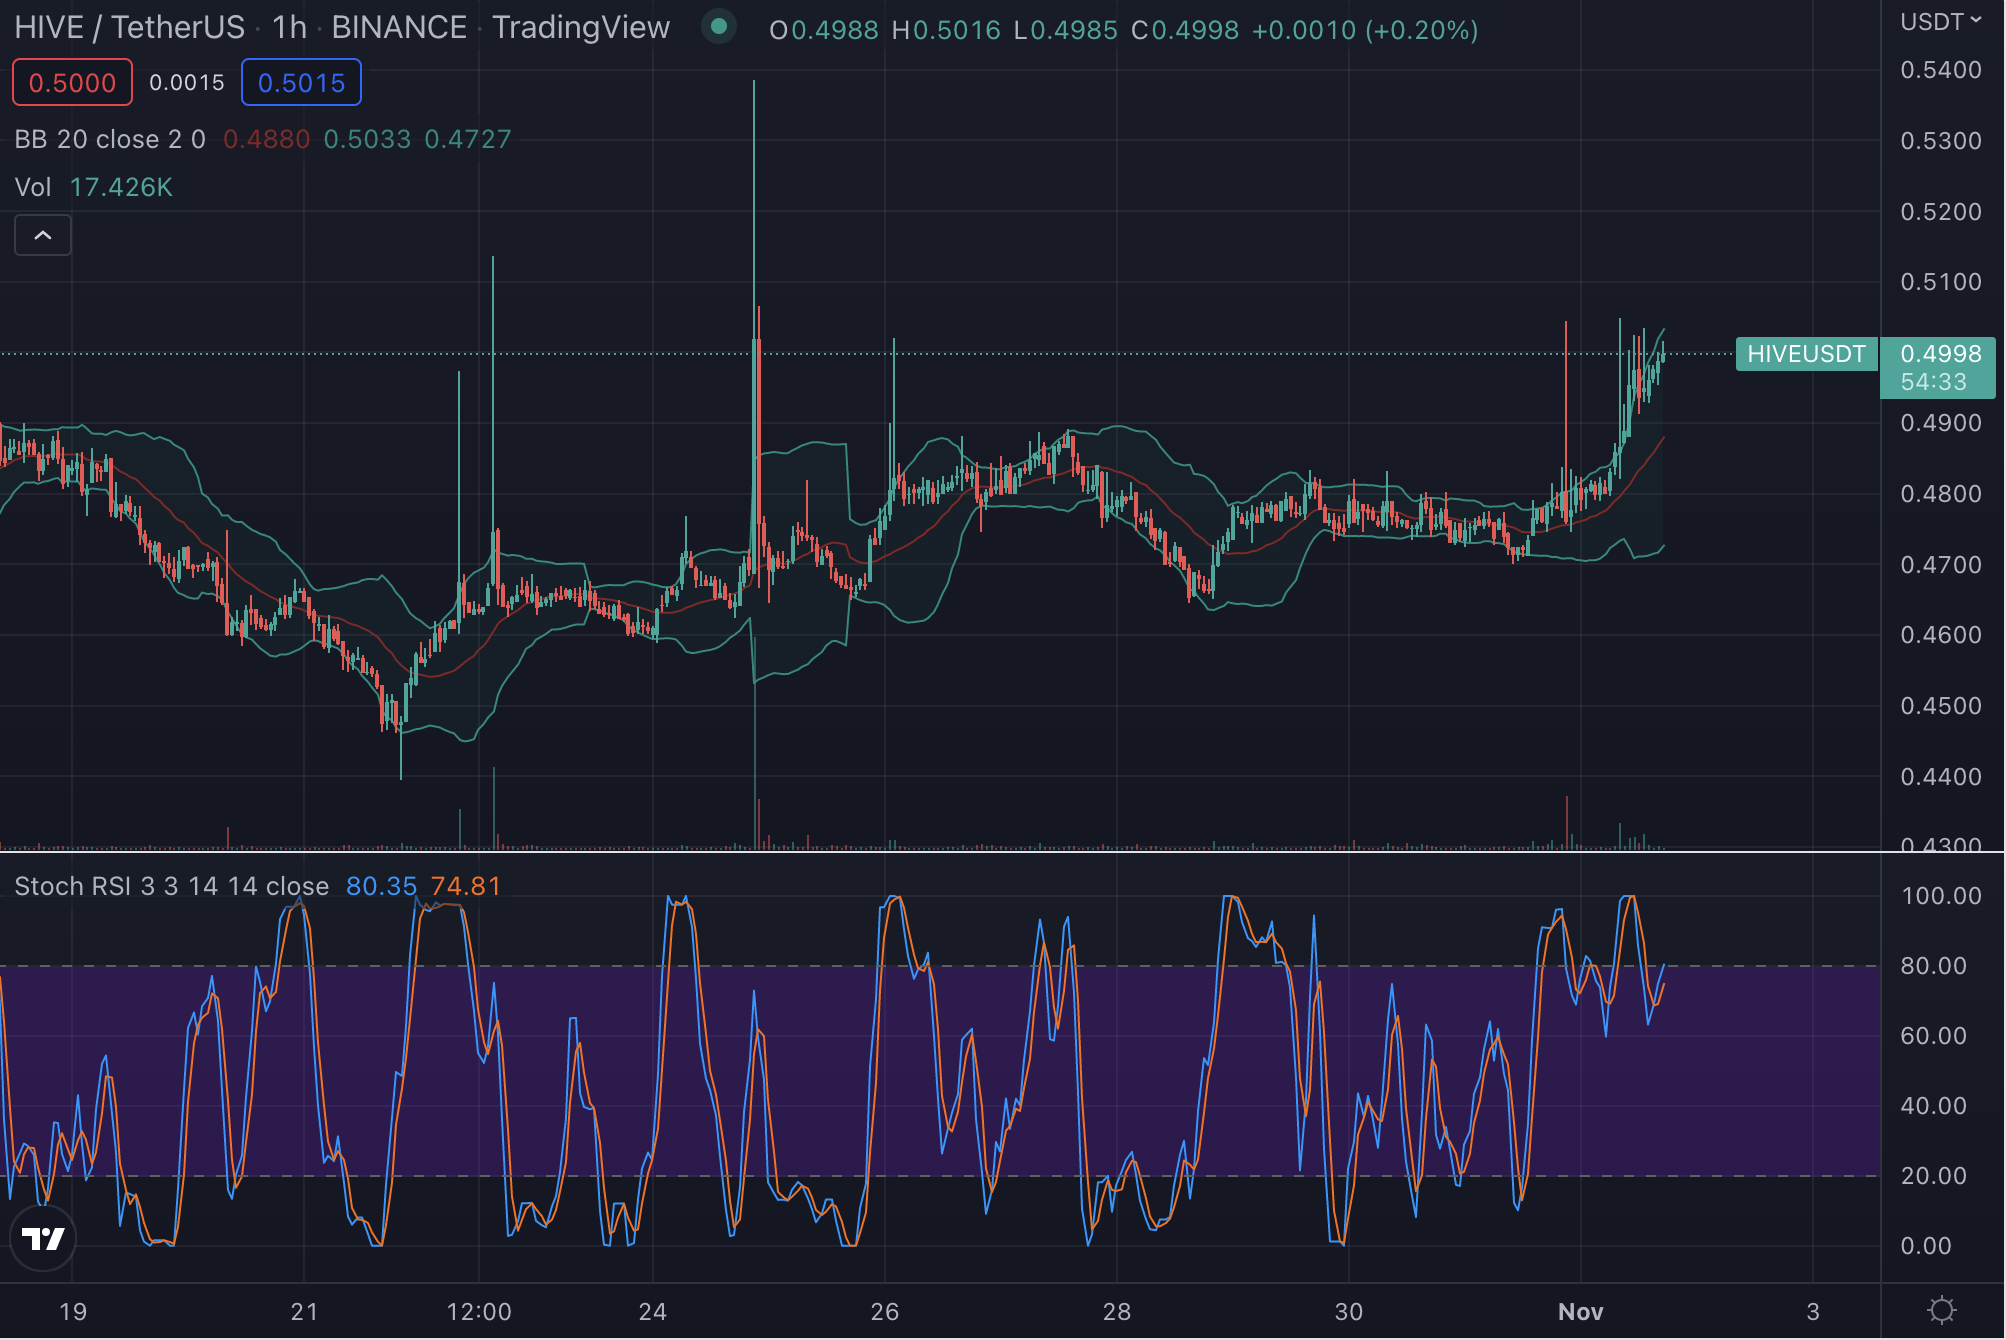This screenshot has width=2006, height=1340.
Task: Click the change +0.0010 (+0.20%) value
Action: tap(1365, 30)
